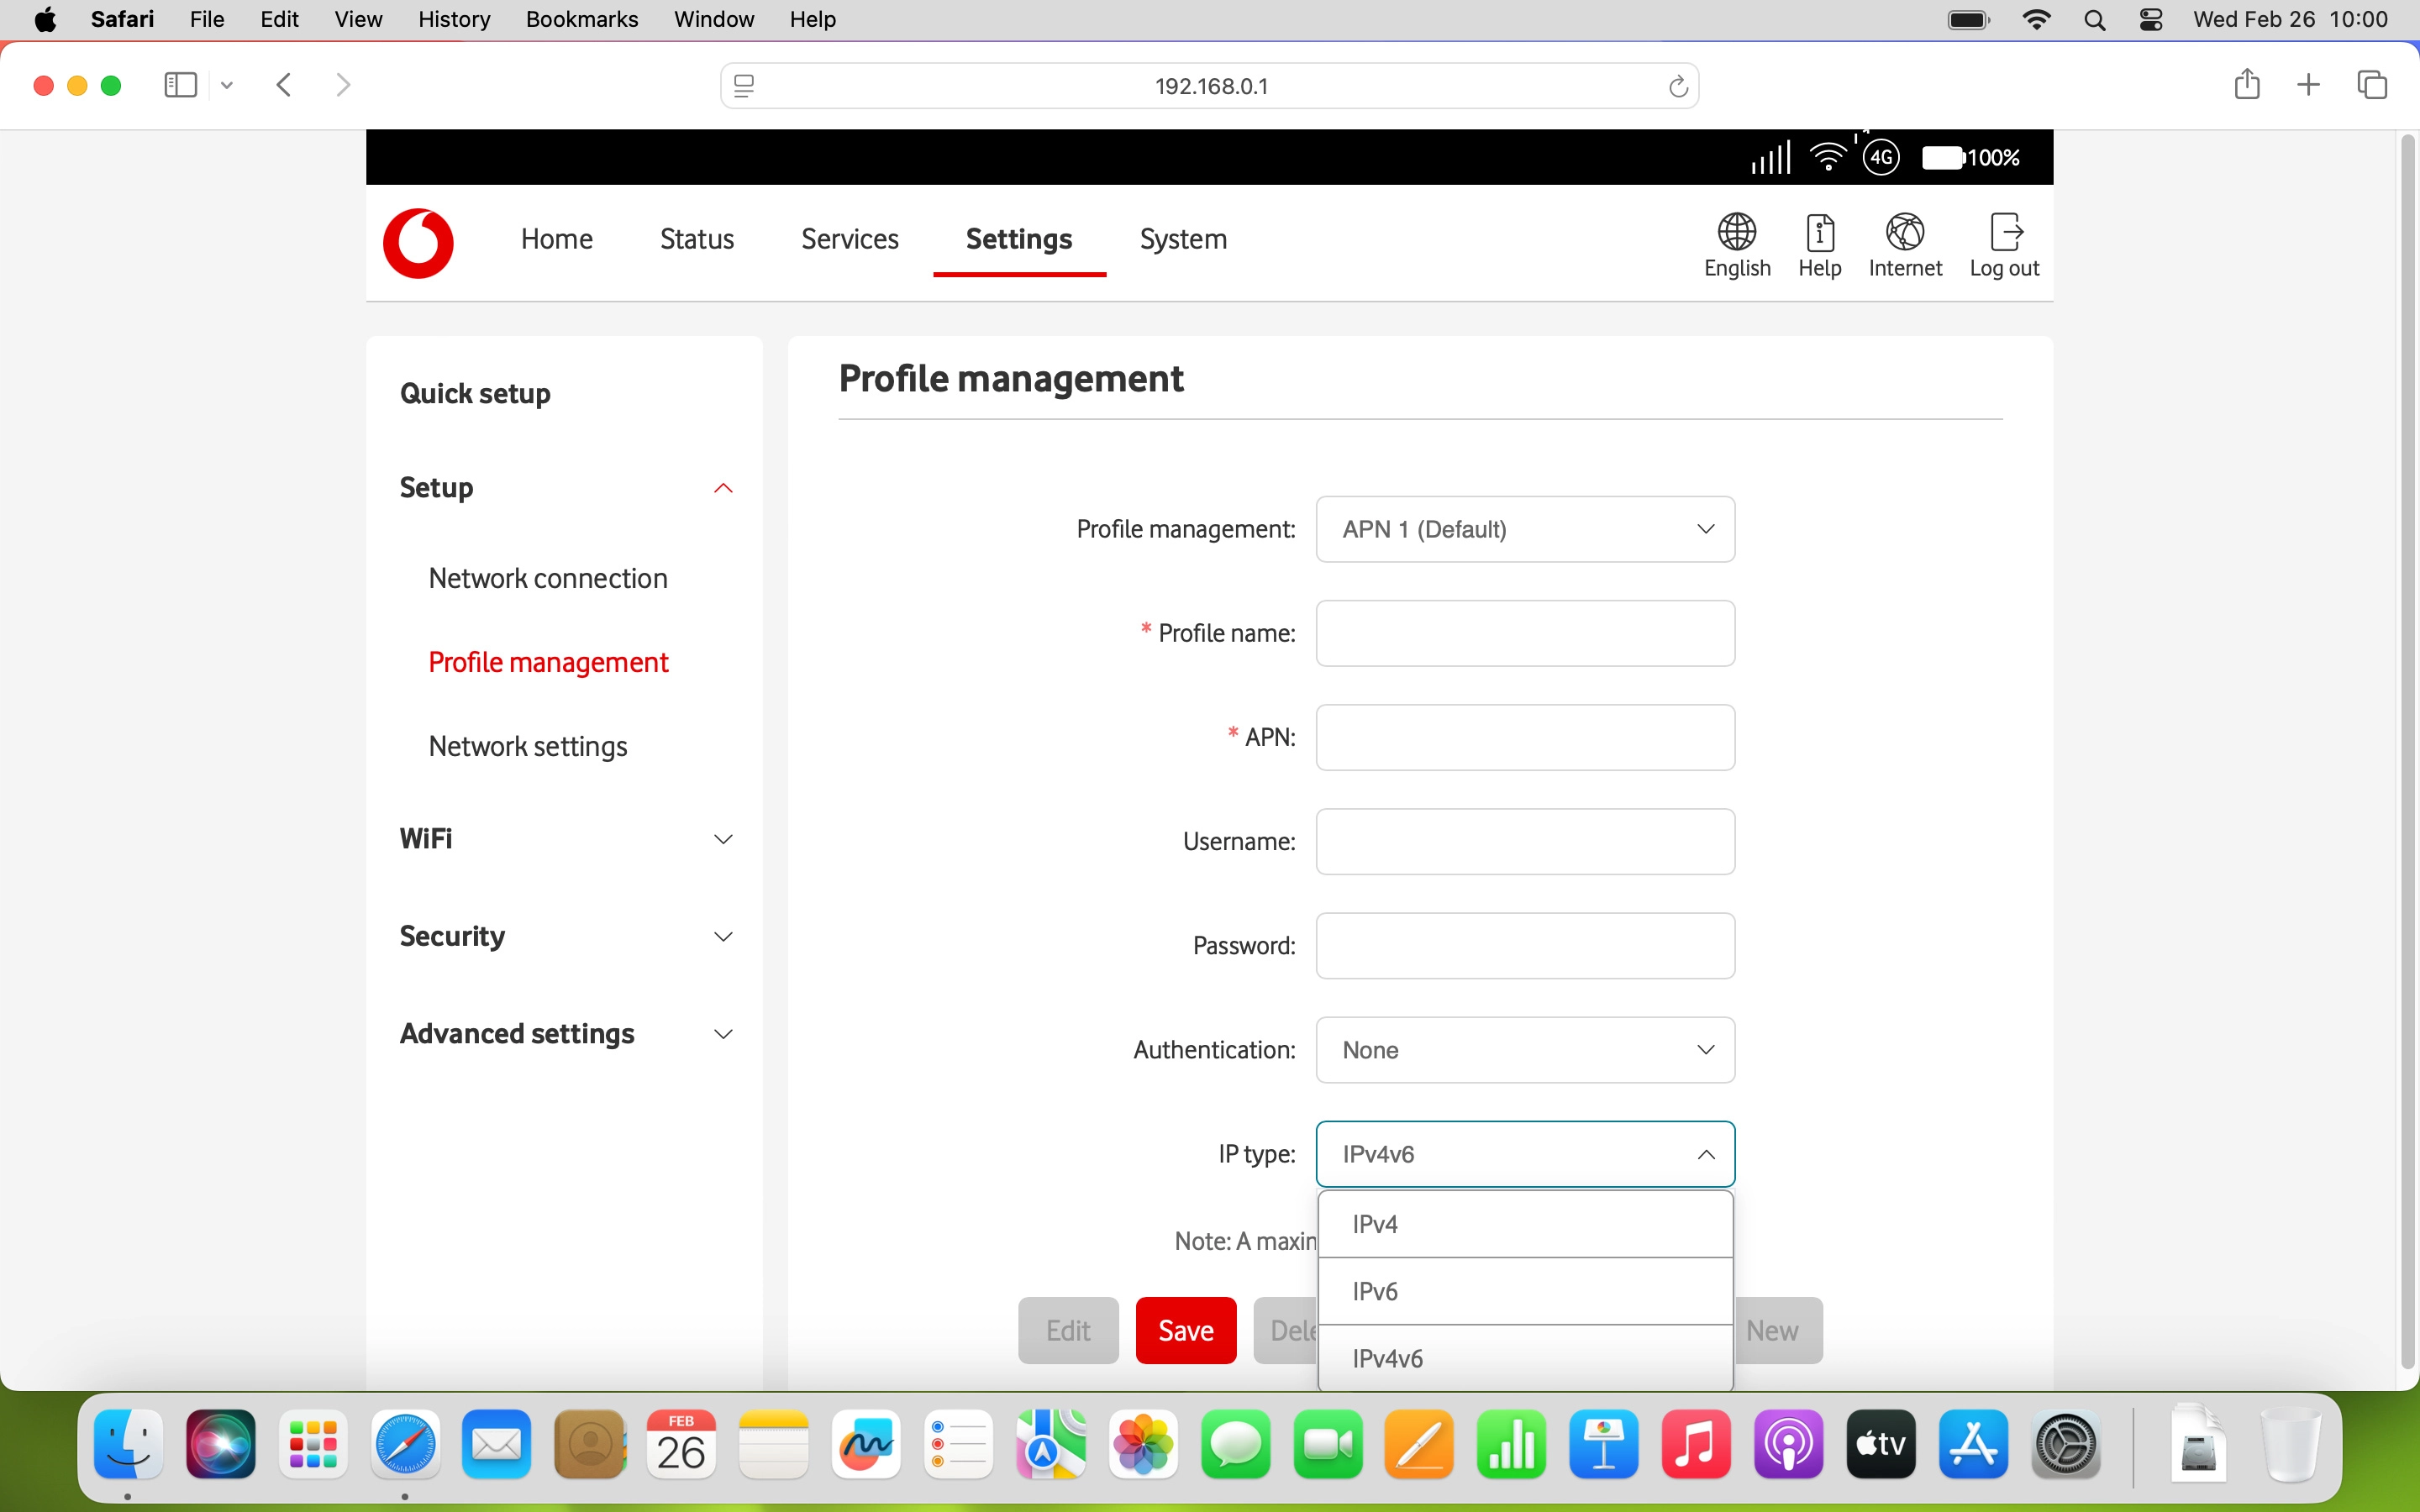Image resolution: width=2420 pixels, height=1512 pixels.
Task: Save the profile settings
Action: (1185, 1330)
